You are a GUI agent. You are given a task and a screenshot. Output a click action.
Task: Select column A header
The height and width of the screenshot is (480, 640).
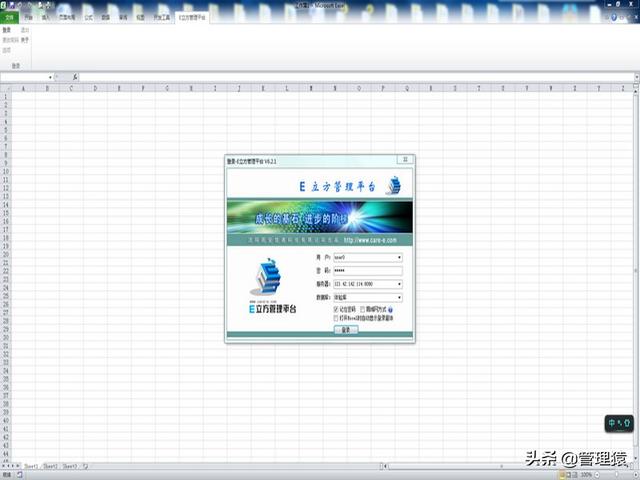coord(23,88)
